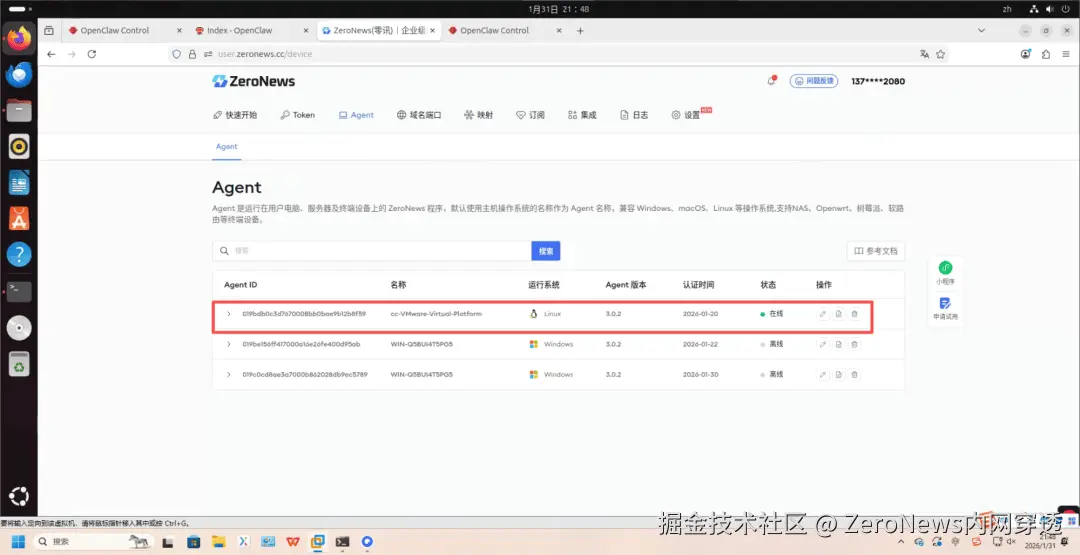Open the Windows Start button
This screenshot has width=1080, height=555.
click(18, 542)
